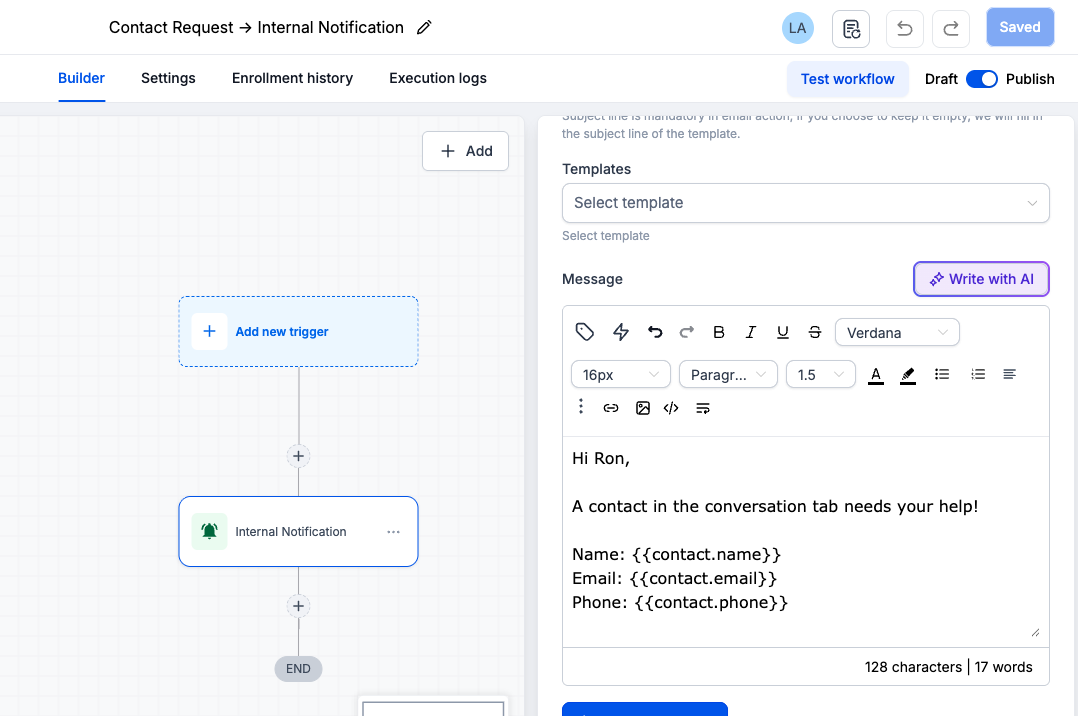Click '128 characters' count
1078x716 pixels.
[x=913, y=667]
